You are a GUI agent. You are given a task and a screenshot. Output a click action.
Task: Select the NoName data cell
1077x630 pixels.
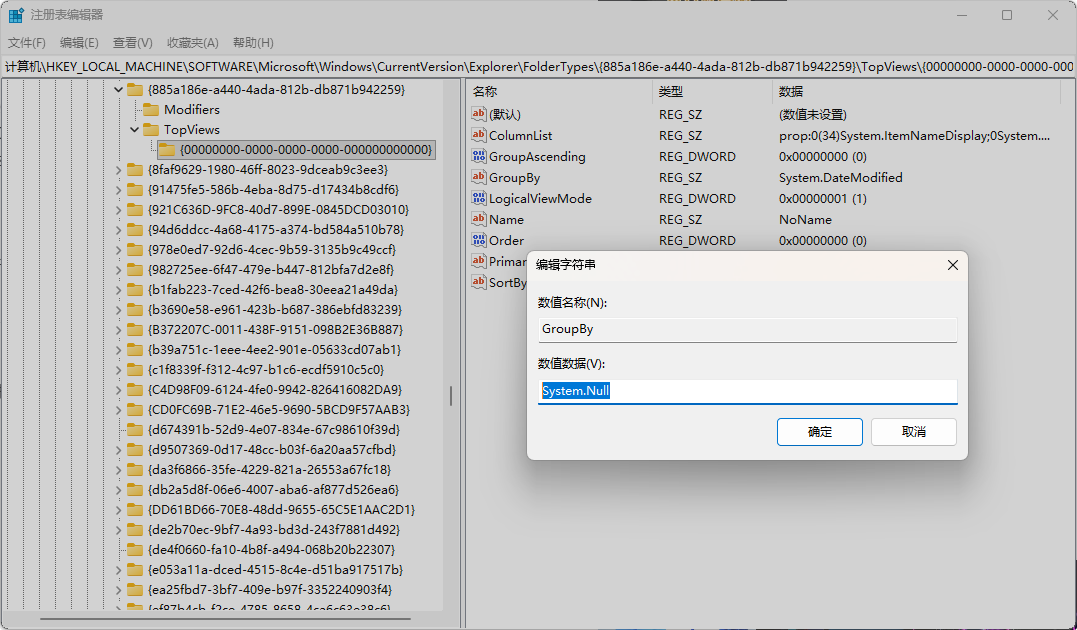pyautogui.click(x=805, y=219)
